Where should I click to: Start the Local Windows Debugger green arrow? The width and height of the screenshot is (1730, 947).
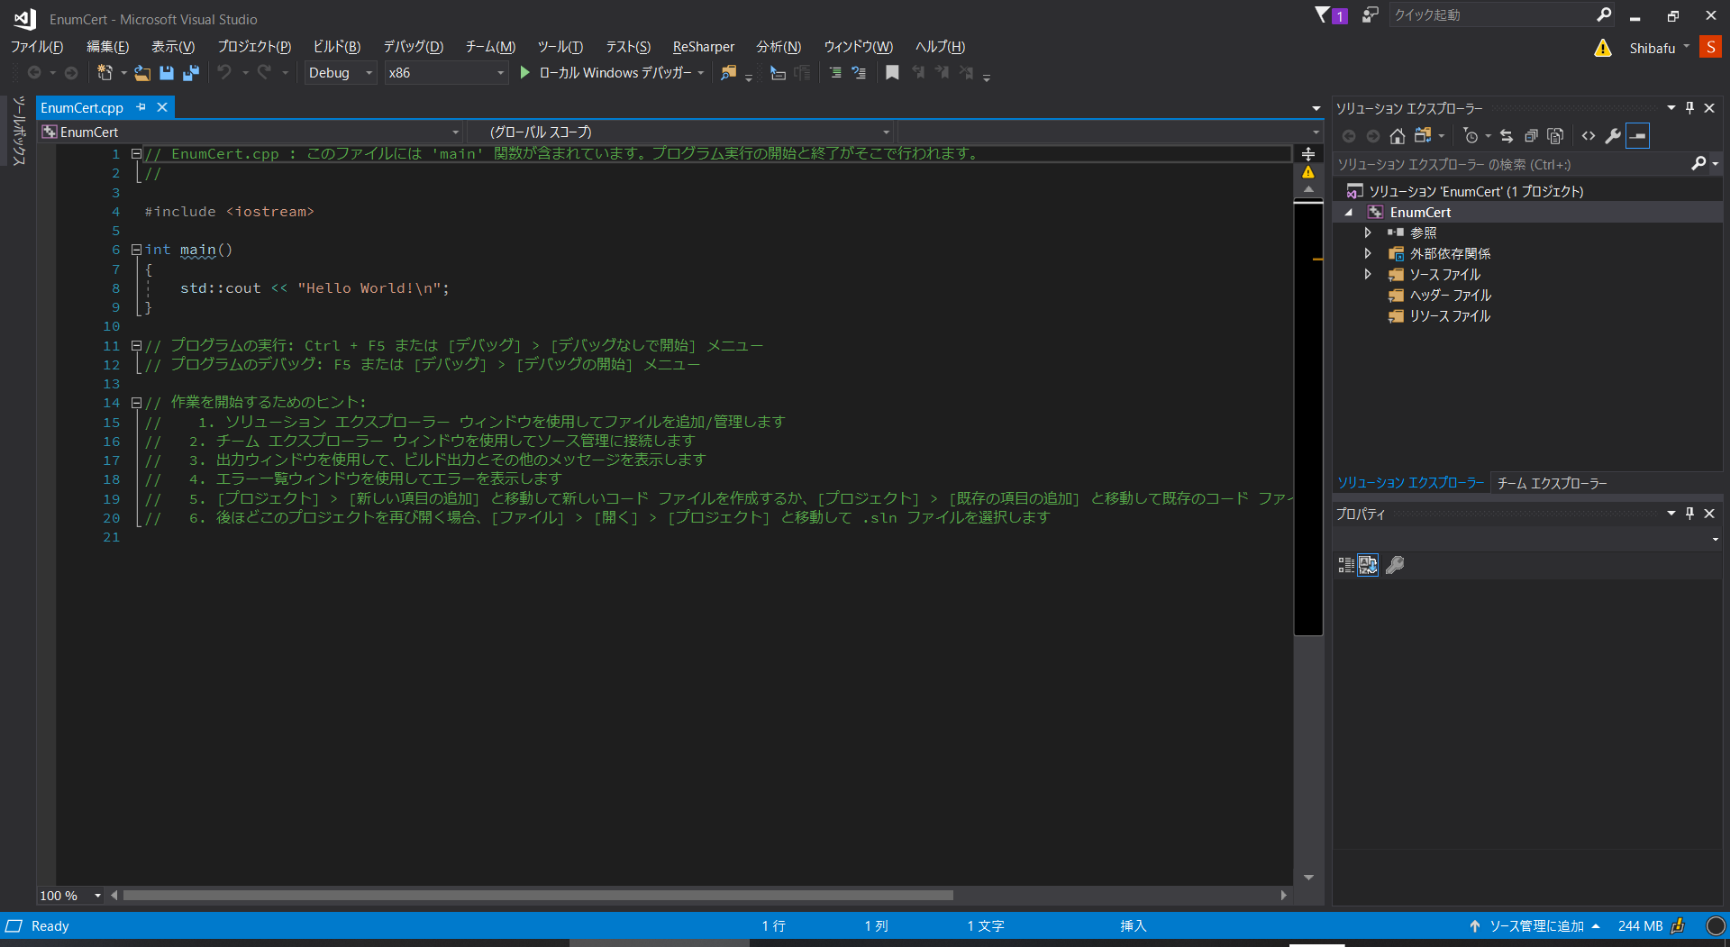pyautogui.click(x=525, y=73)
